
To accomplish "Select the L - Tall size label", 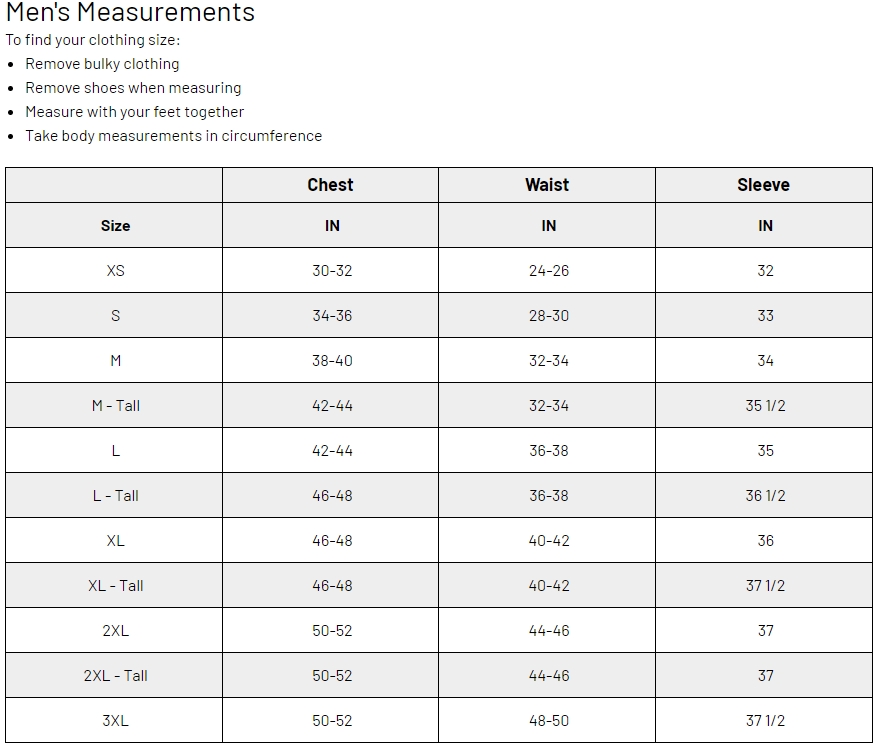I will [x=115, y=496].
